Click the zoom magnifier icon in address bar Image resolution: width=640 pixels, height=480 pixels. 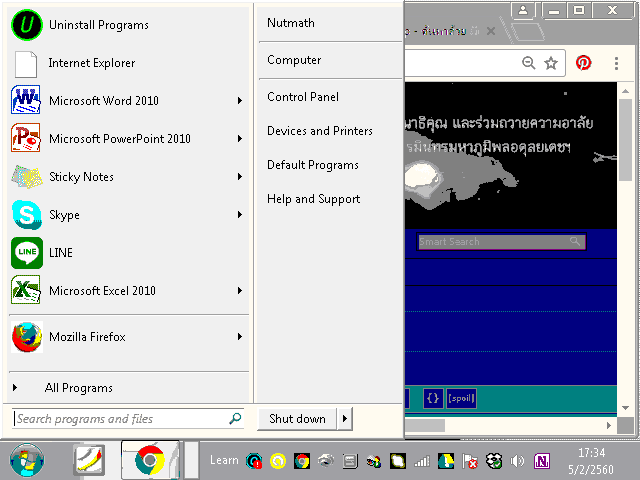(x=529, y=63)
